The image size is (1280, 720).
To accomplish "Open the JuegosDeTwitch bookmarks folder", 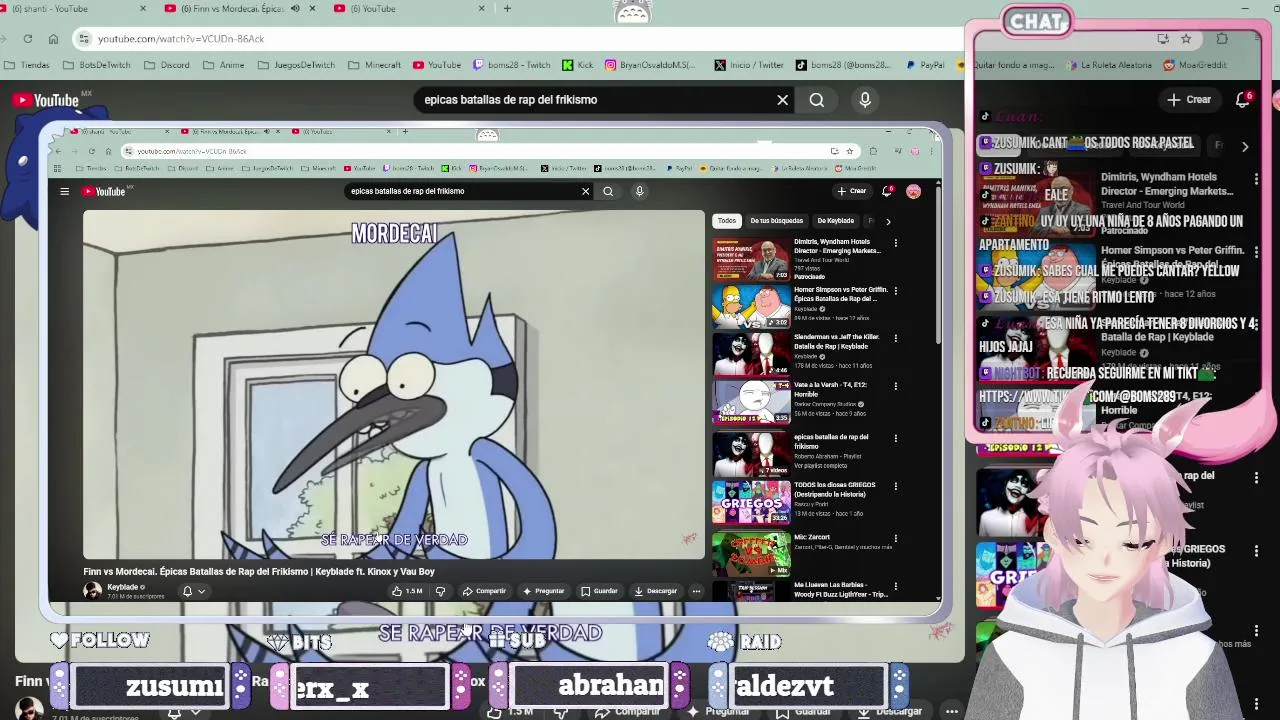I will [296, 65].
